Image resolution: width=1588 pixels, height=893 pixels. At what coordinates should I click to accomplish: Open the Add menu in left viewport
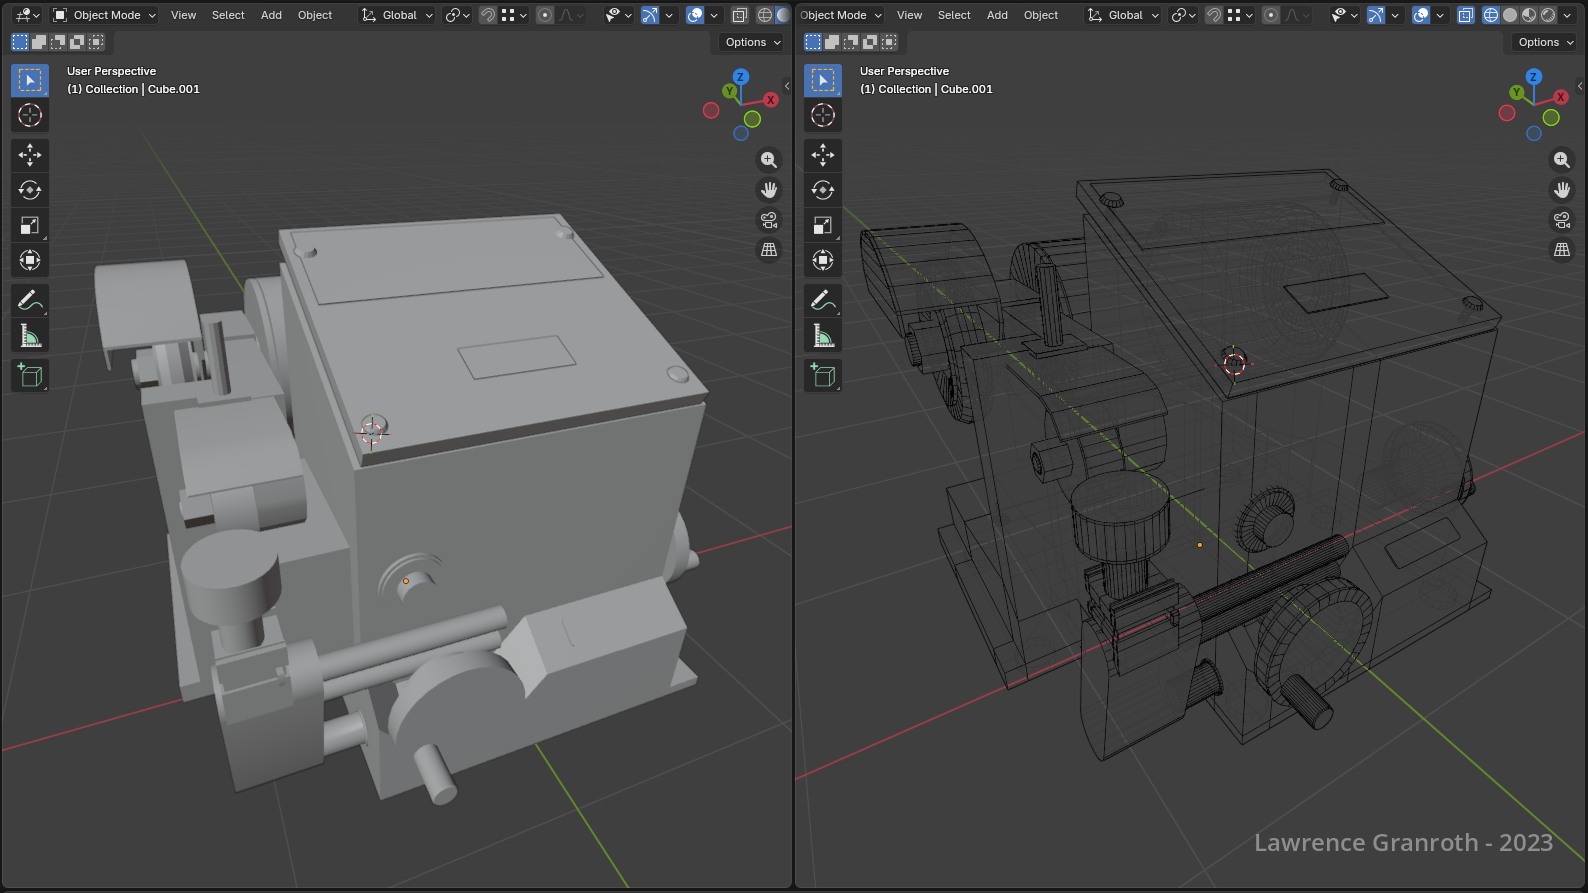pos(271,15)
